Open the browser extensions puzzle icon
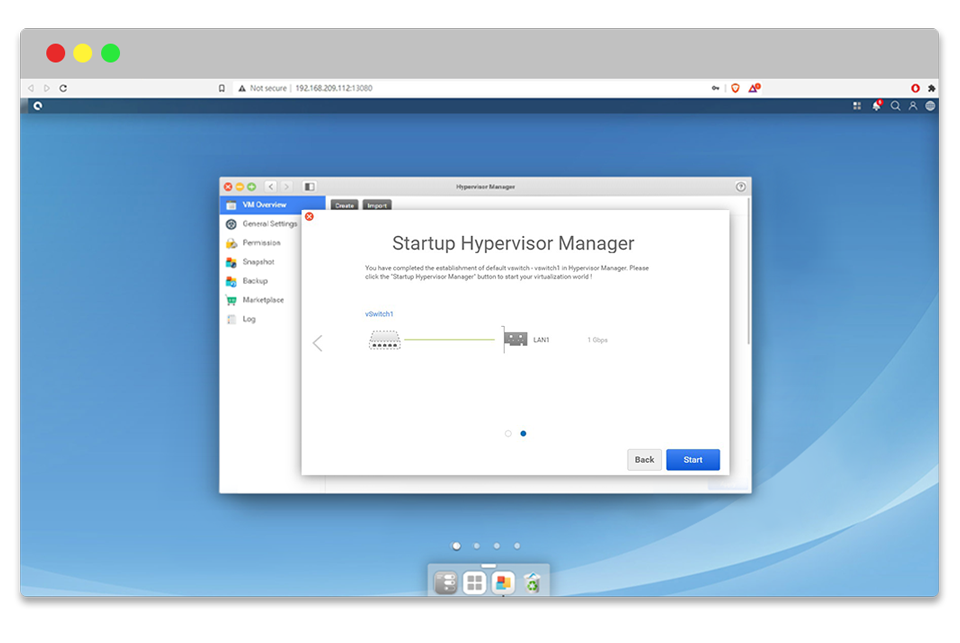 931,88
